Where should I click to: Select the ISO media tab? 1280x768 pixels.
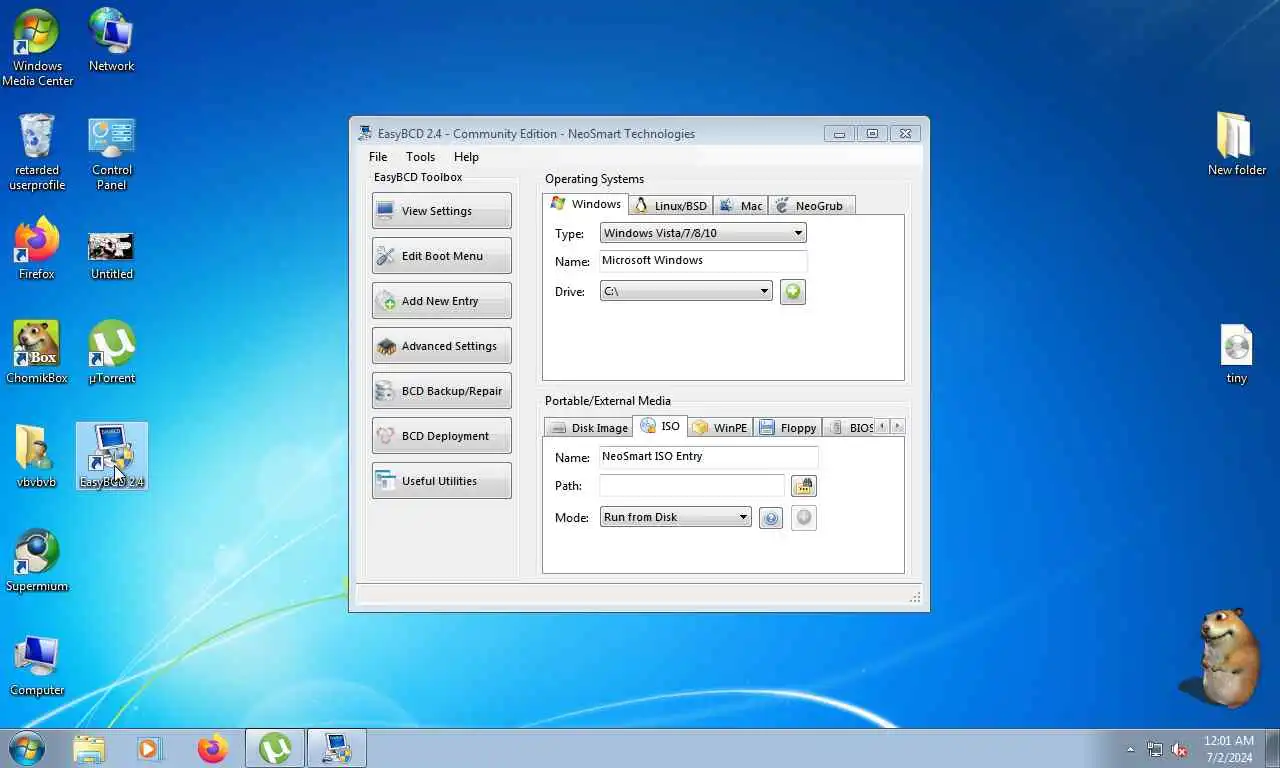pyautogui.click(x=660, y=426)
